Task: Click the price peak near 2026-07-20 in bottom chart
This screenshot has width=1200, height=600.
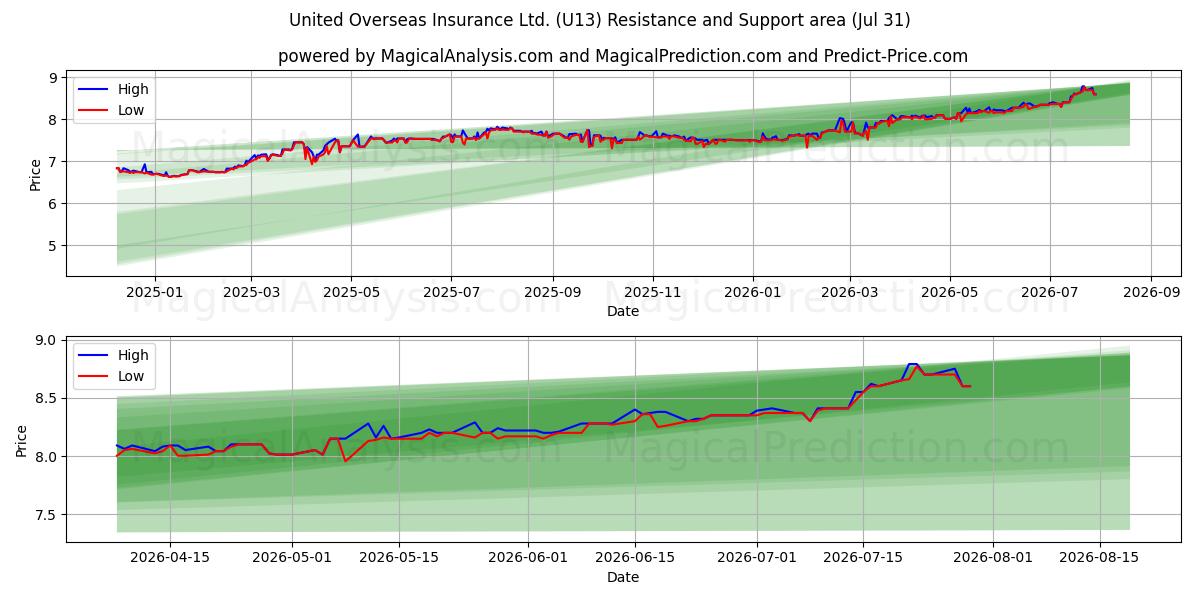Action: pos(912,364)
